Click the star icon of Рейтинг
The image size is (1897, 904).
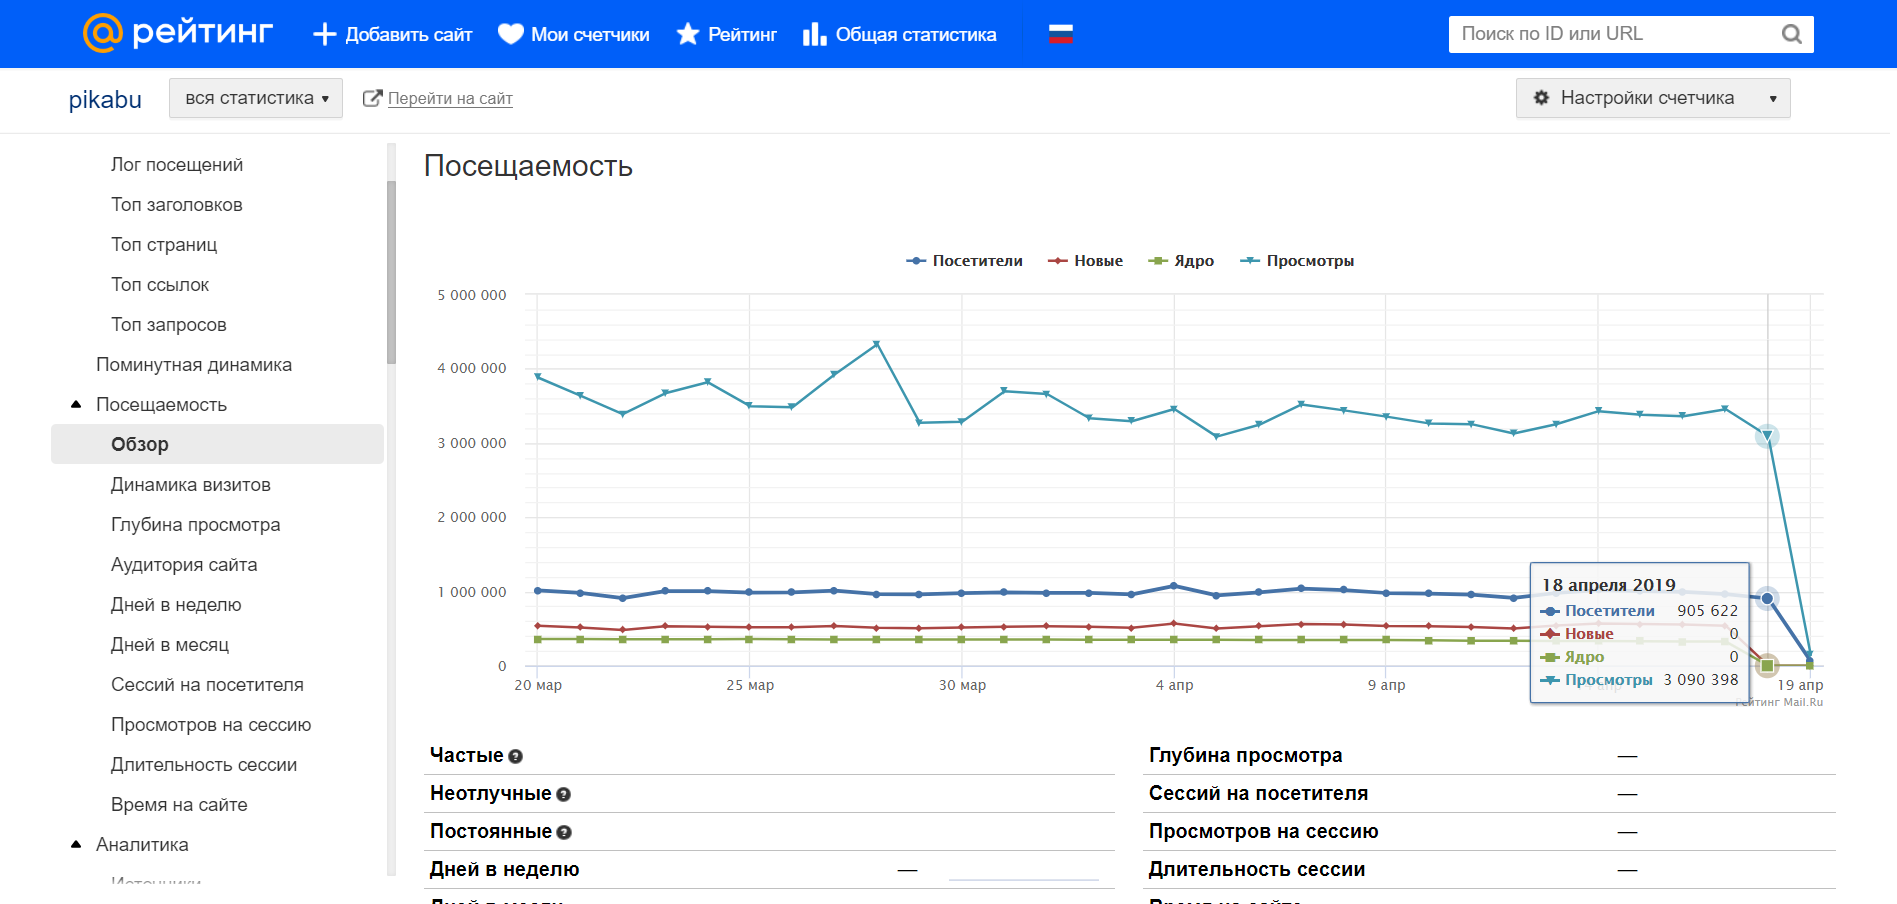pos(688,34)
